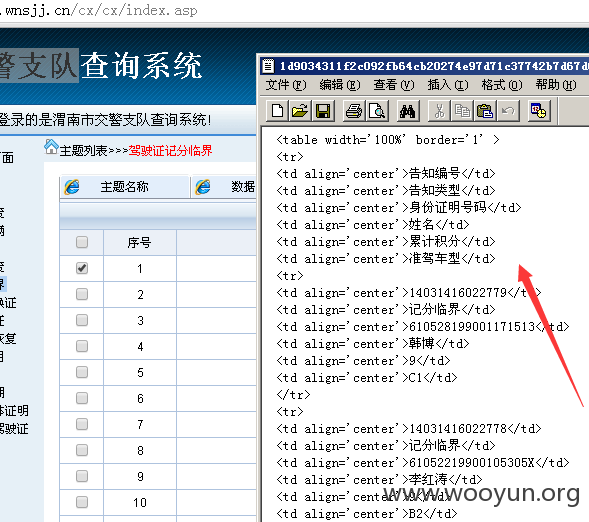
Task: Check the checkbox for row 6
Action: pos(82,398)
